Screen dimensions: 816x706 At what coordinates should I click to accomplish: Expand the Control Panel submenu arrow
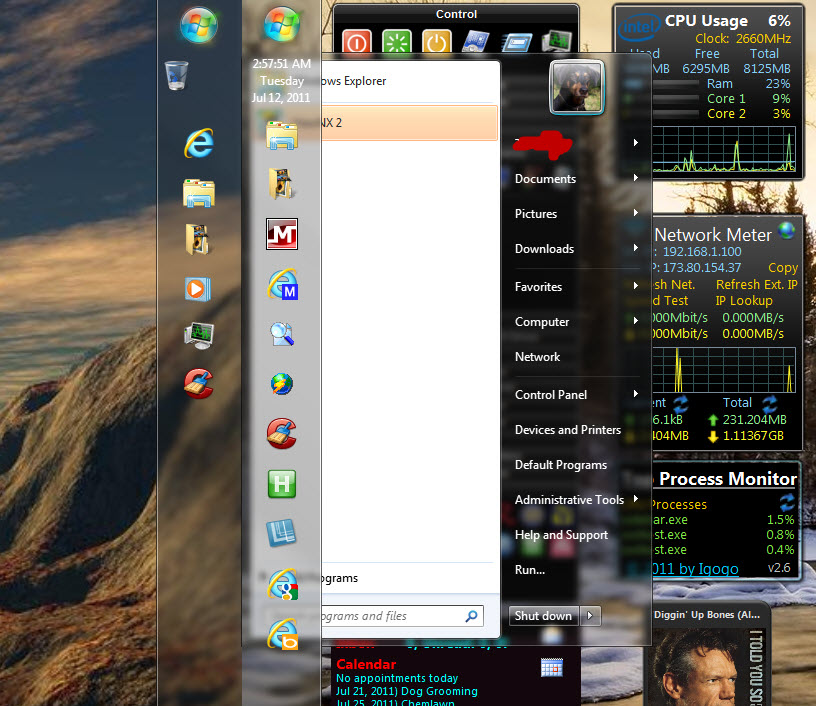tap(636, 395)
